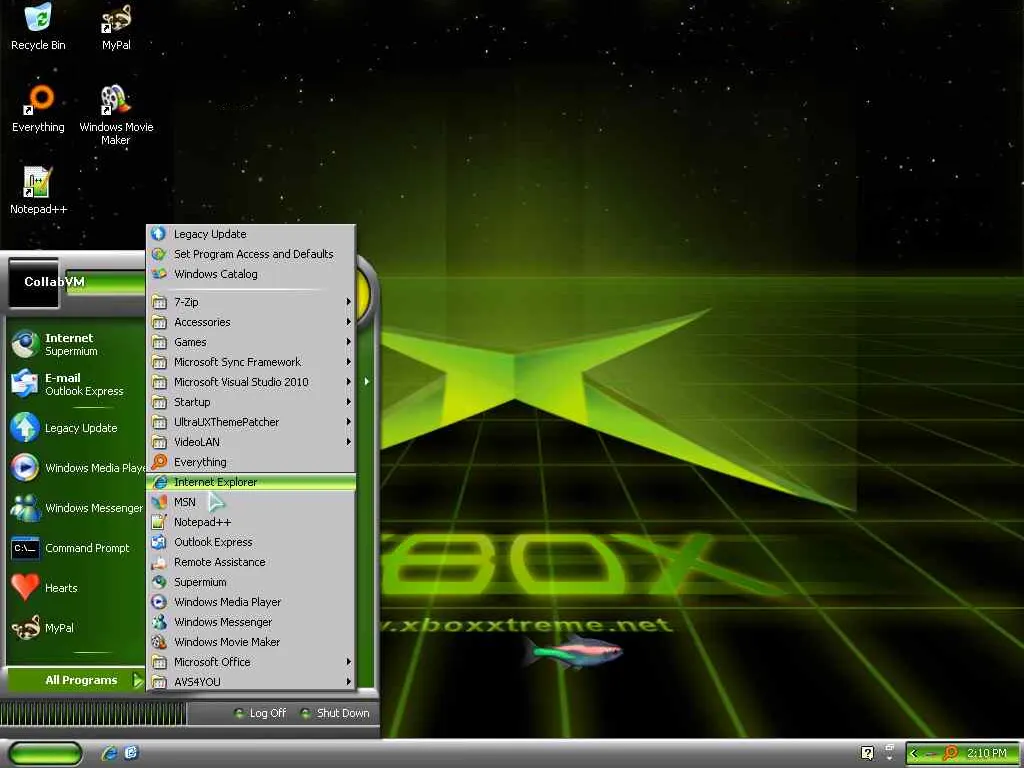Image resolution: width=1024 pixels, height=768 pixels.
Task: Click the second quick launch icon on the taskbar
Action: (x=131, y=753)
